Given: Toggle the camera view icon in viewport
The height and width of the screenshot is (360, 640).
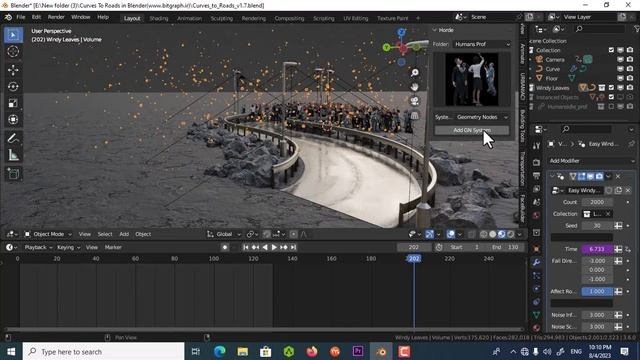Looking at the screenshot, I should [415, 101].
